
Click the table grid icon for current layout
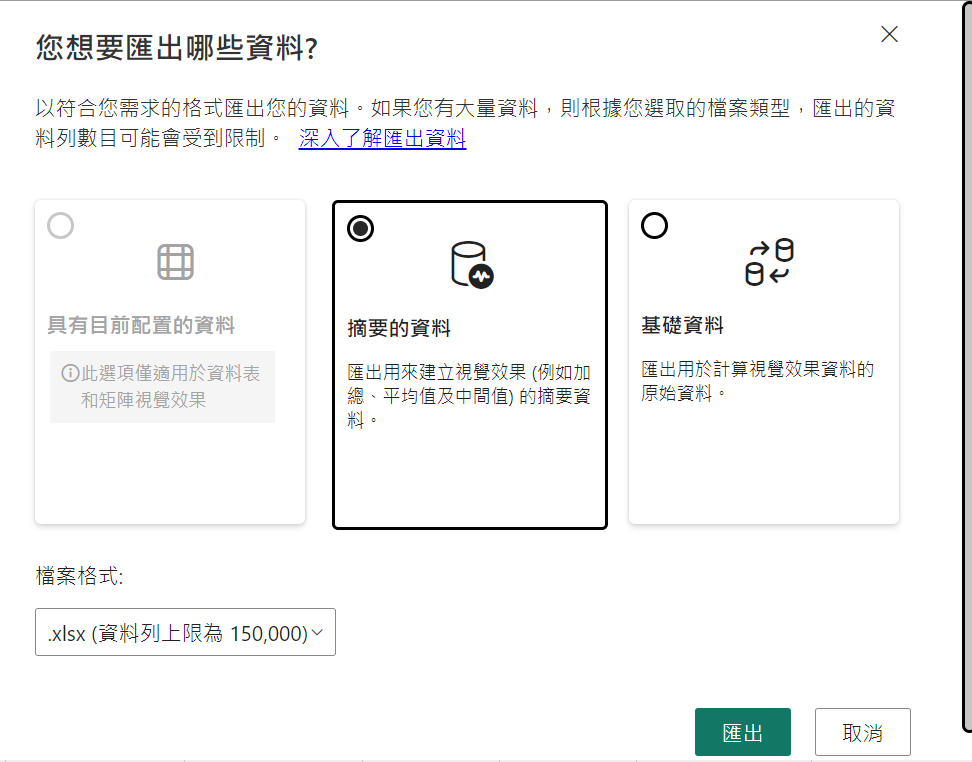(x=175, y=262)
